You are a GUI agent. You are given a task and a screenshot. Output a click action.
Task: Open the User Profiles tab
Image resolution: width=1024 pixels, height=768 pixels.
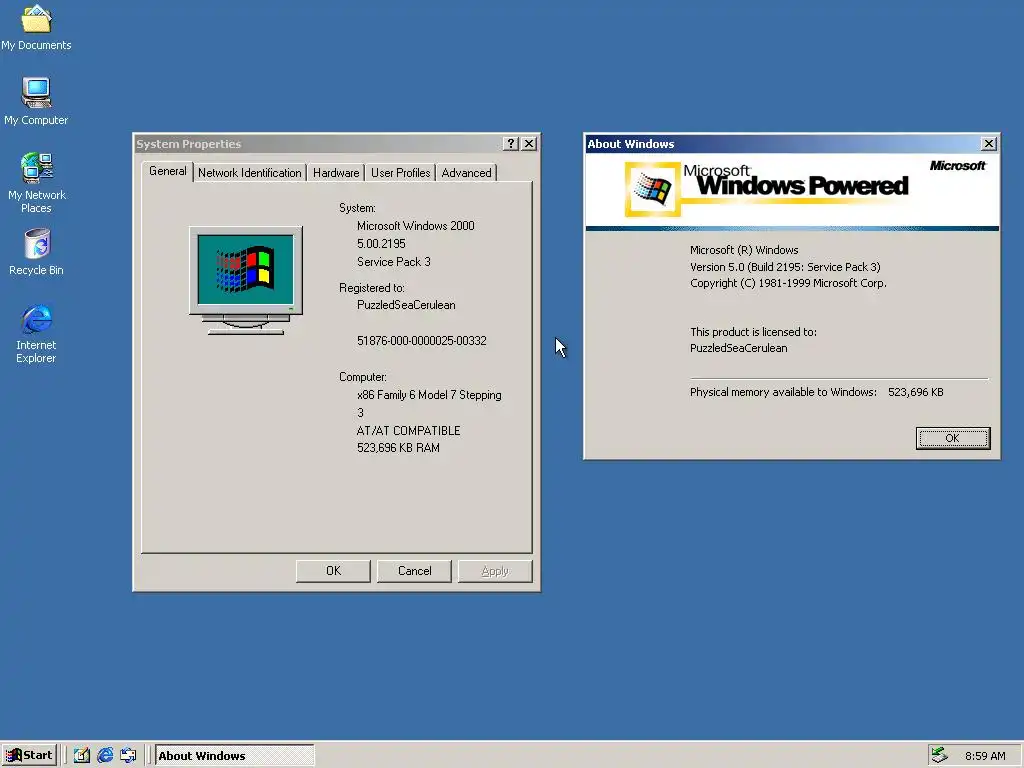point(400,173)
